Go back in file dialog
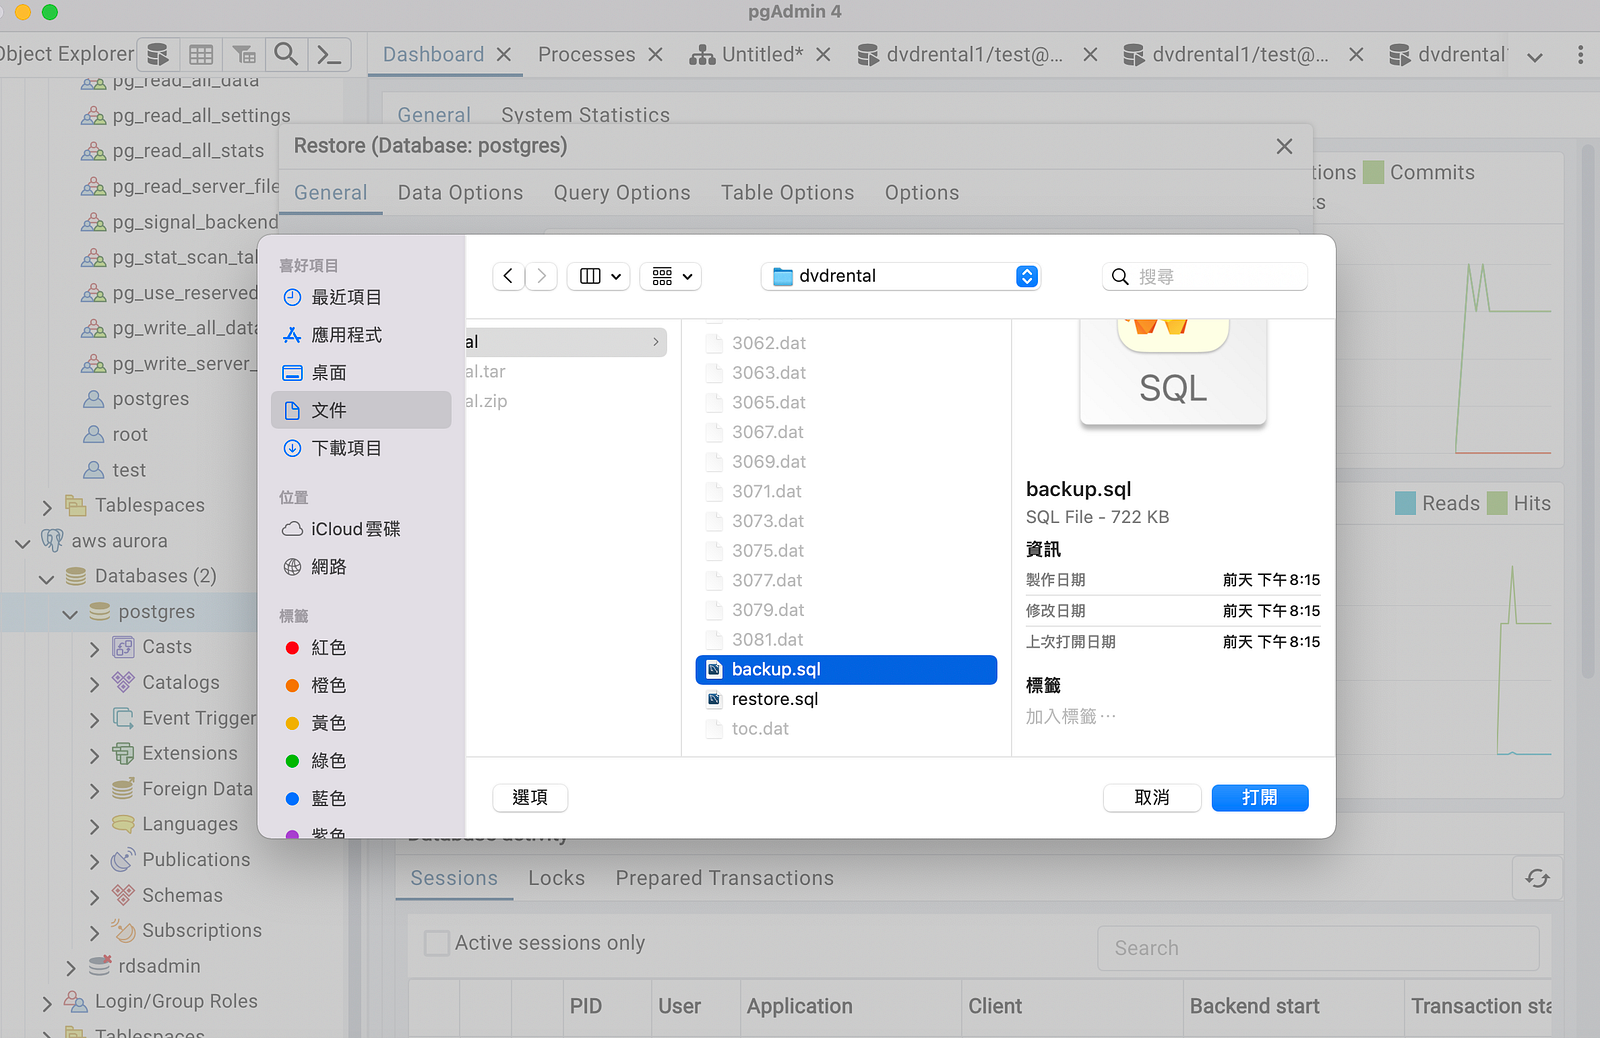 [508, 276]
